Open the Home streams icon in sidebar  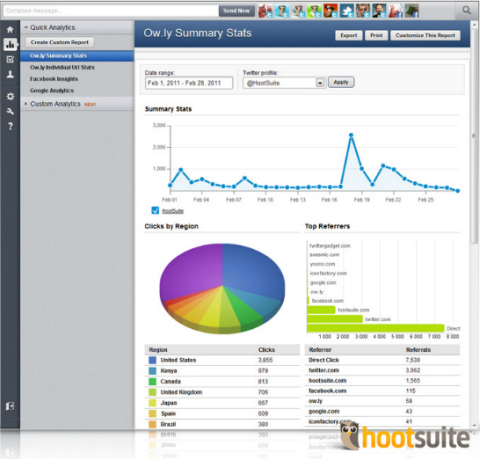coord(10,29)
